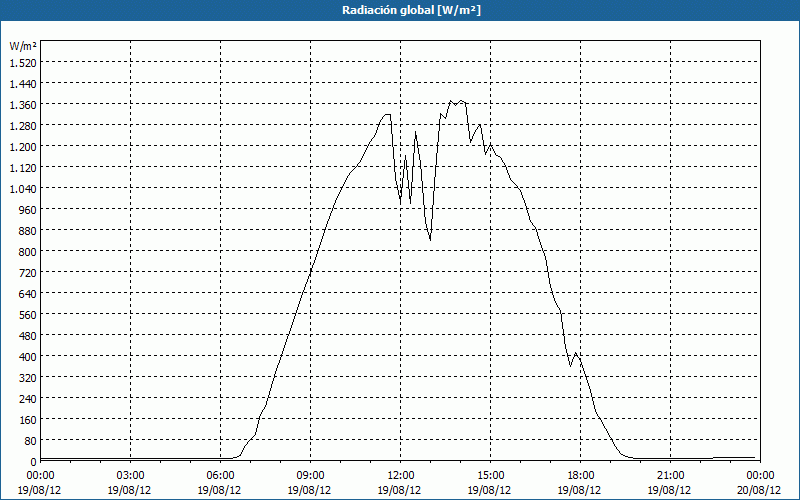This screenshot has height=500, width=800.
Task: Select the y-axis origin value "0"
Action: pyautogui.click(x=34, y=462)
